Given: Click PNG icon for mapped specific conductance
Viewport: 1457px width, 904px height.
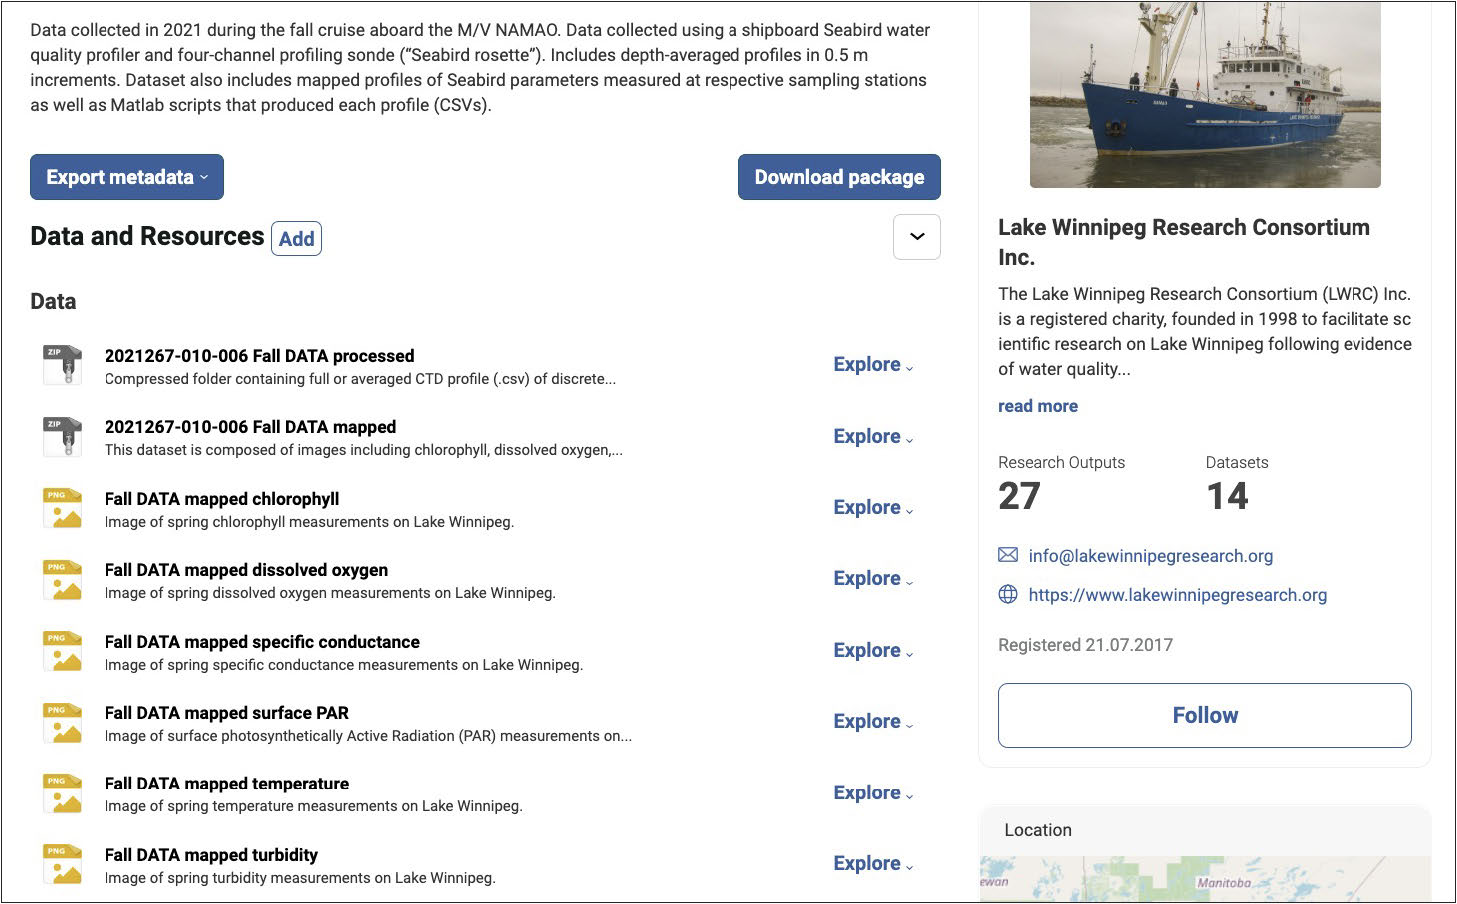Looking at the screenshot, I should 62,651.
